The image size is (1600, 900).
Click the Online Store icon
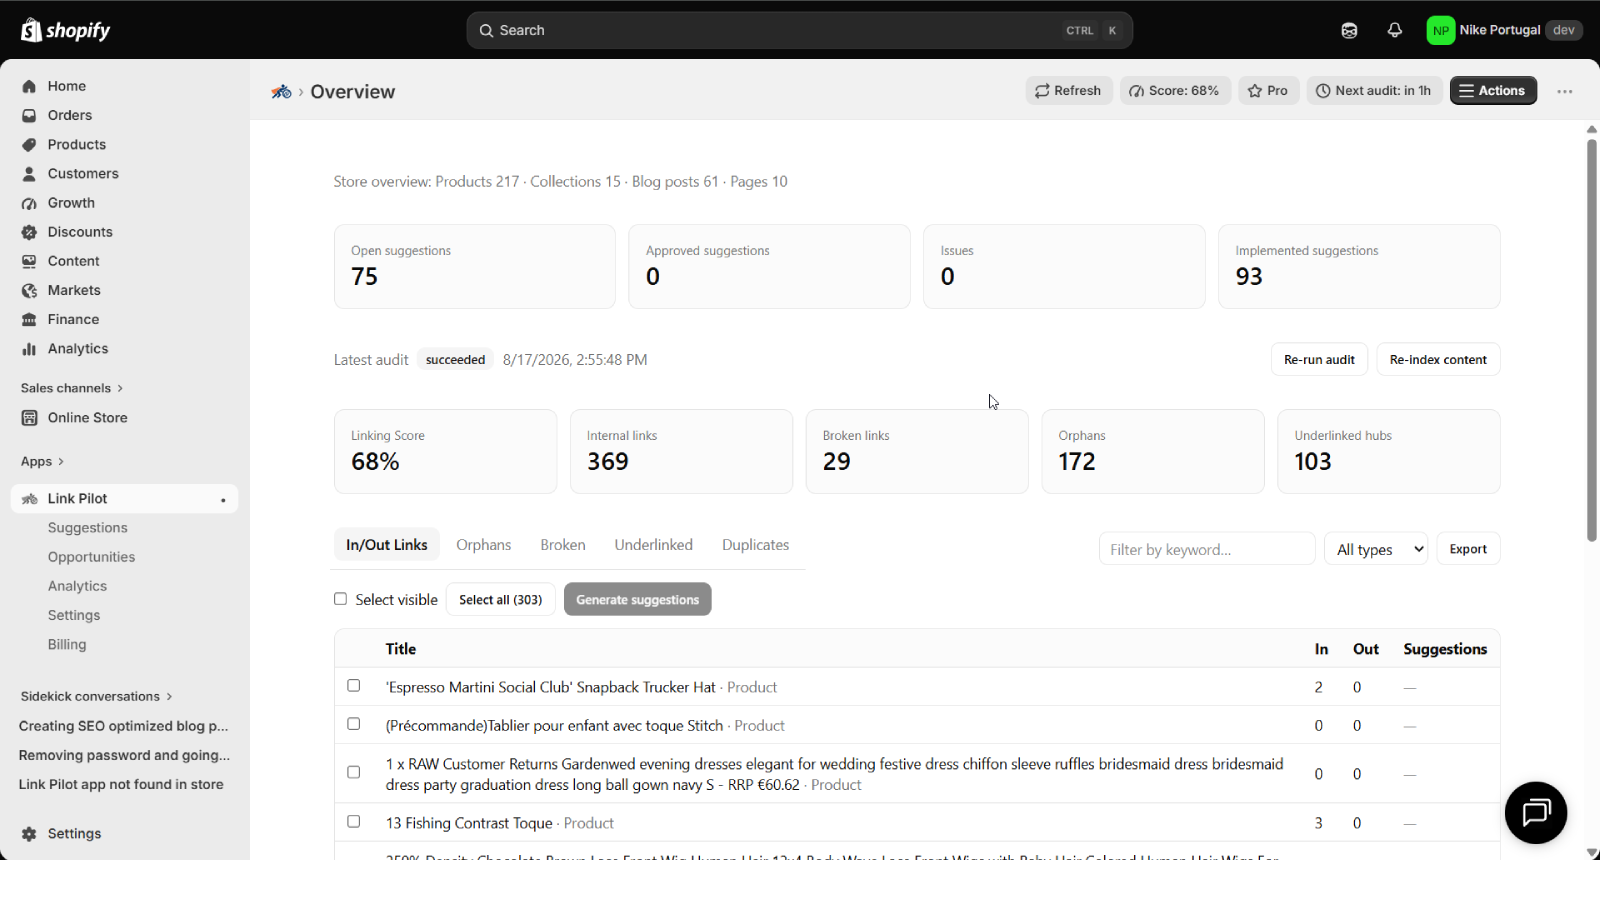tap(29, 418)
